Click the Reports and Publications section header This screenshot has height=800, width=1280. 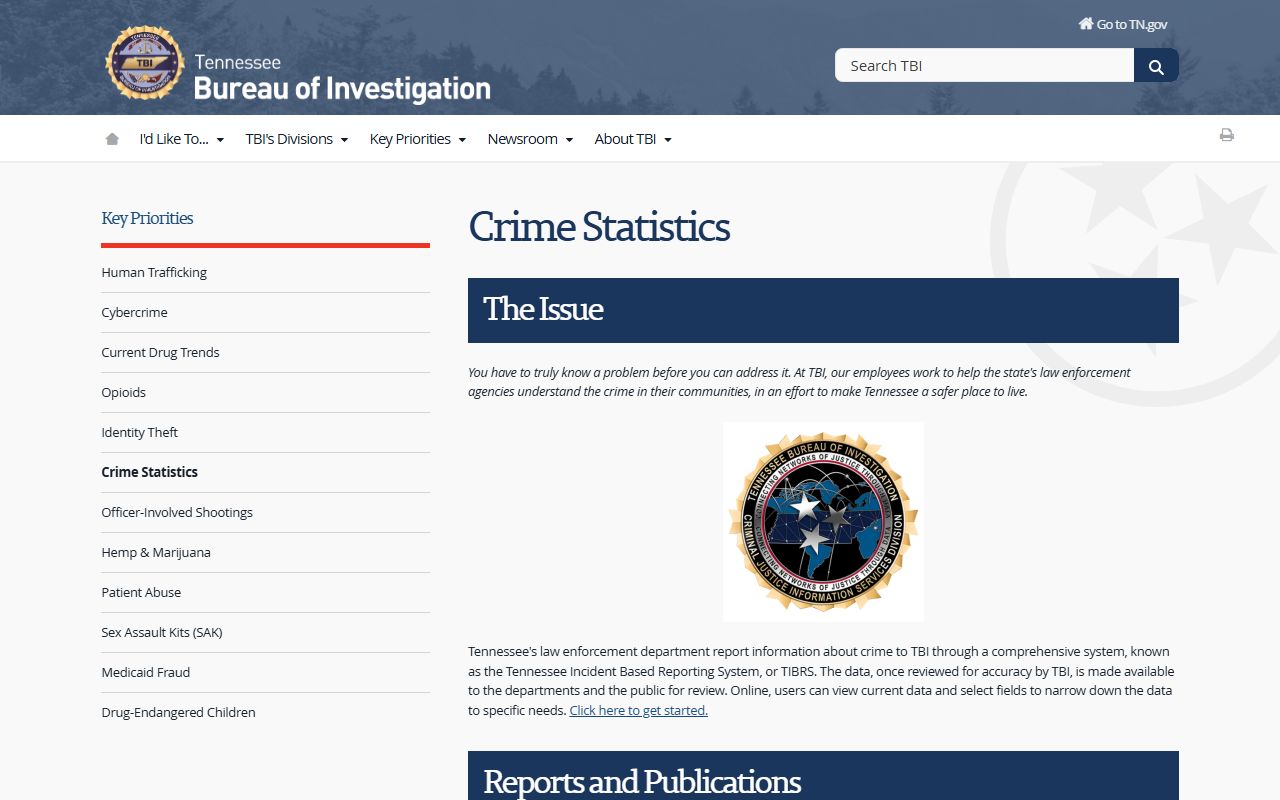823,776
